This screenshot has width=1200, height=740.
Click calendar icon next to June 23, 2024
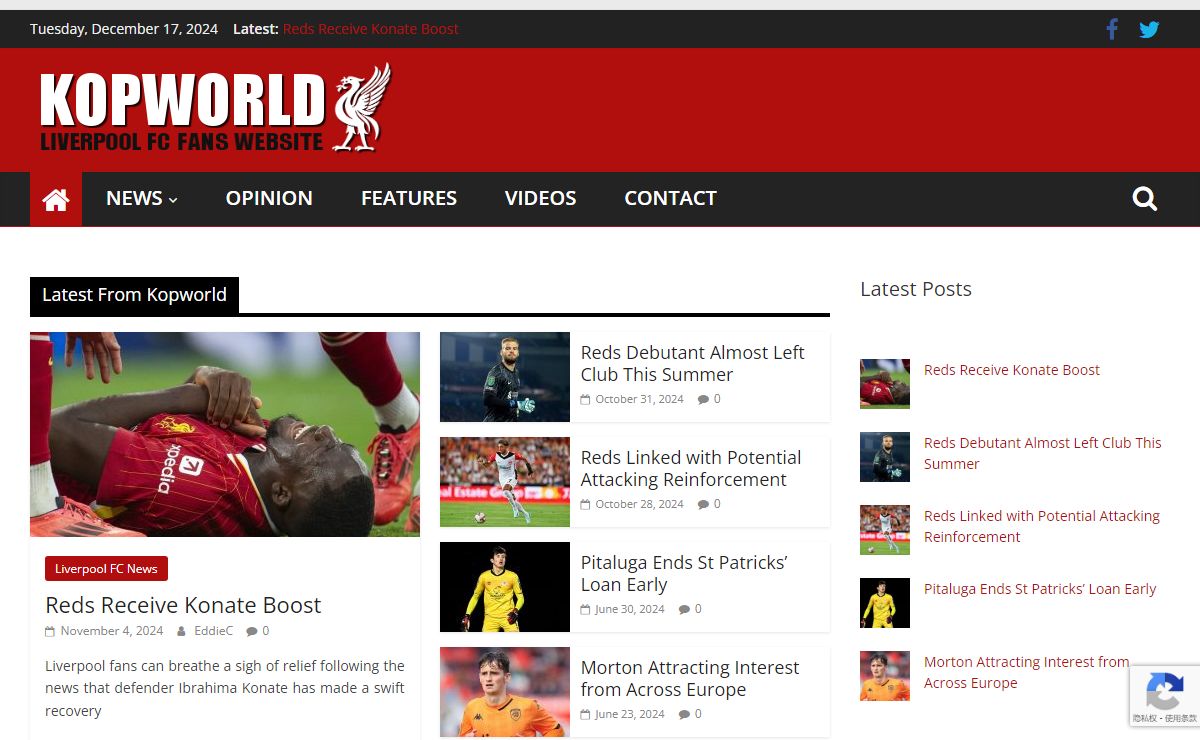(x=585, y=714)
